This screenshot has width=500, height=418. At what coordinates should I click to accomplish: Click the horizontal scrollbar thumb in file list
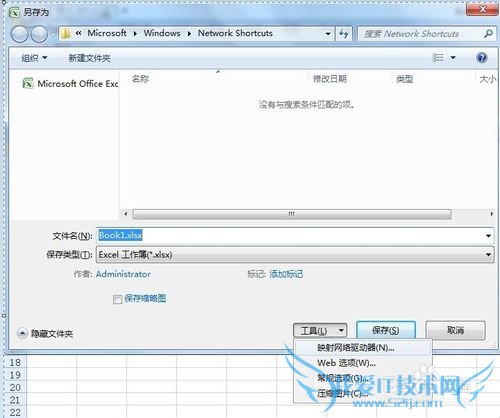pyautogui.click(x=292, y=214)
